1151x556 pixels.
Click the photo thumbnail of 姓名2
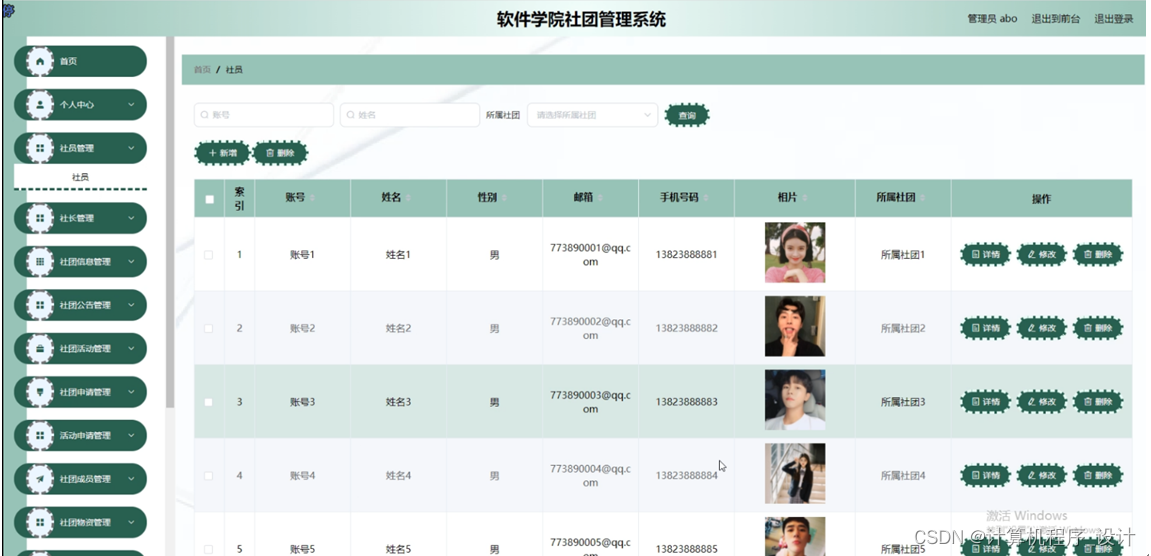pos(795,326)
